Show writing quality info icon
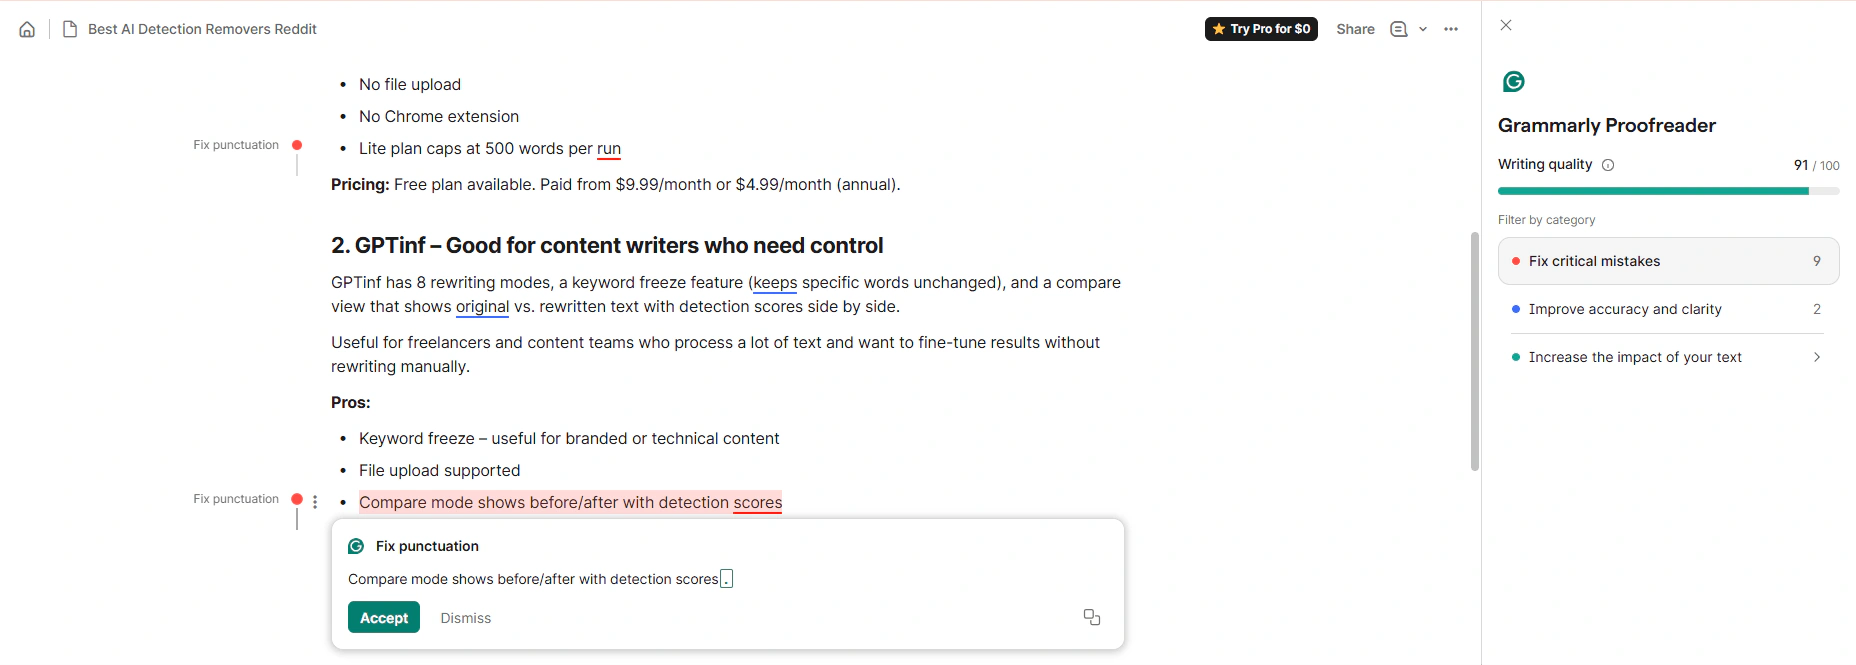The width and height of the screenshot is (1856, 665). [x=1608, y=165]
